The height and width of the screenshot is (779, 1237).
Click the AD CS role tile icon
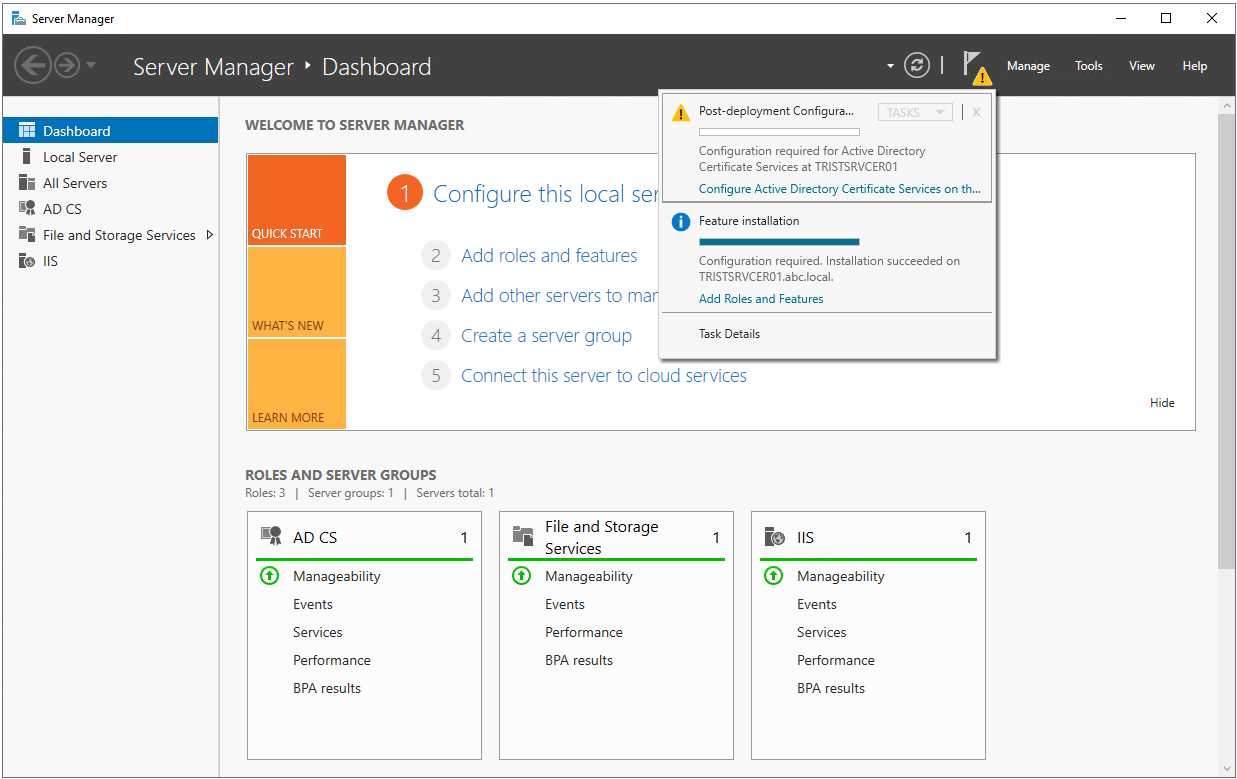coord(271,537)
